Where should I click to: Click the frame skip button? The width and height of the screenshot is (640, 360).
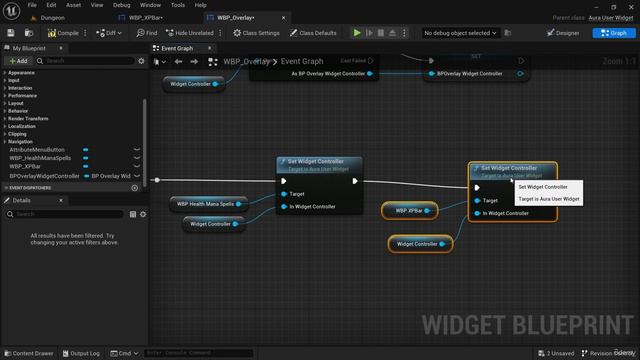pos(369,33)
